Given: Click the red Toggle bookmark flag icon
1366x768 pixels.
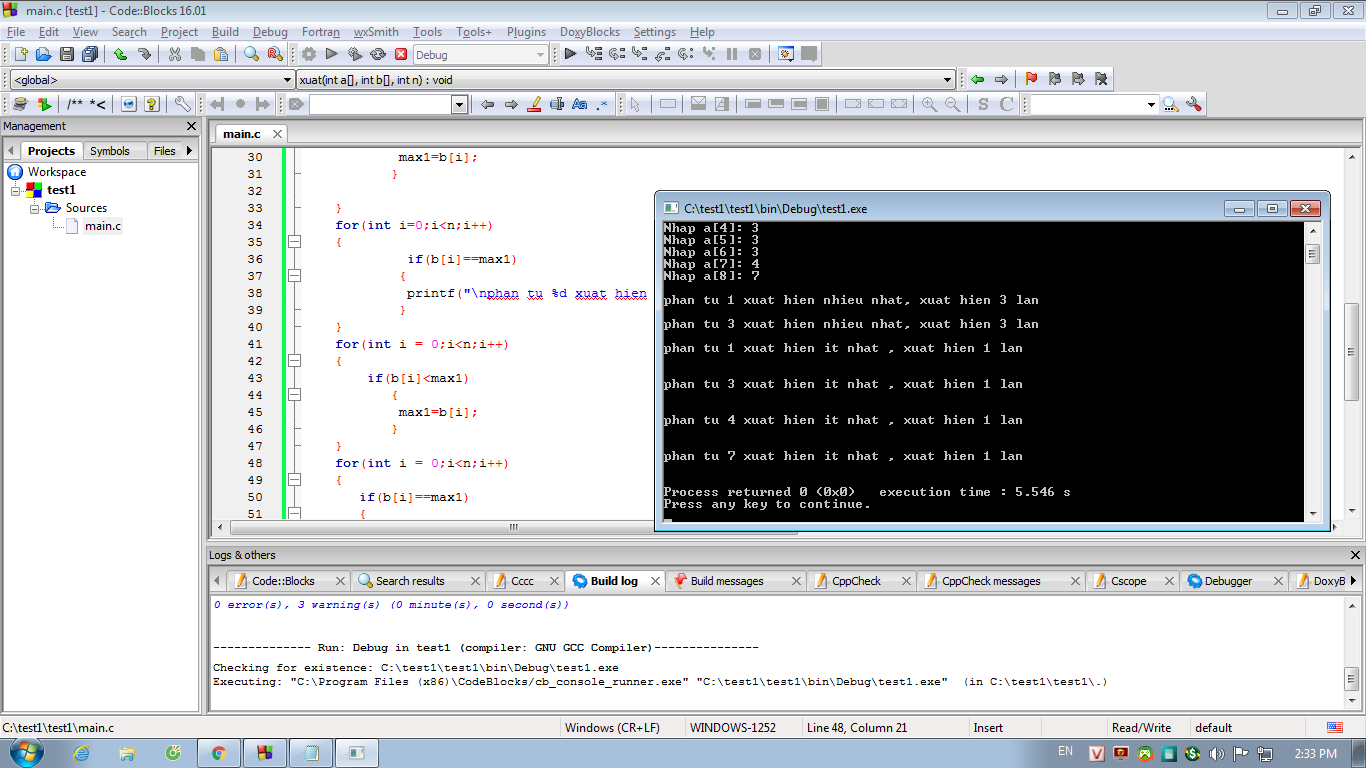Looking at the screenshot, I should coord(1031,79).
